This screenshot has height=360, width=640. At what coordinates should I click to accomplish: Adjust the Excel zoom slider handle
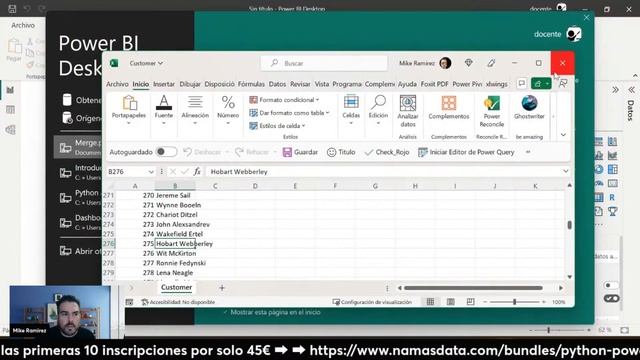click(x=514, y=302)
